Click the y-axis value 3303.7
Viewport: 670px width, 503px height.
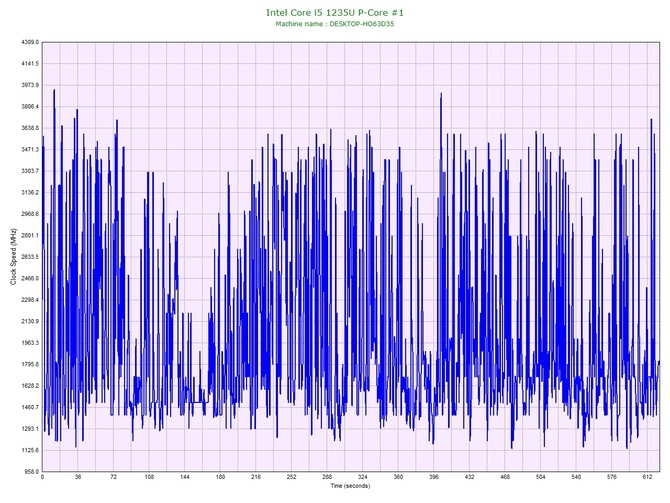[30, 171]
